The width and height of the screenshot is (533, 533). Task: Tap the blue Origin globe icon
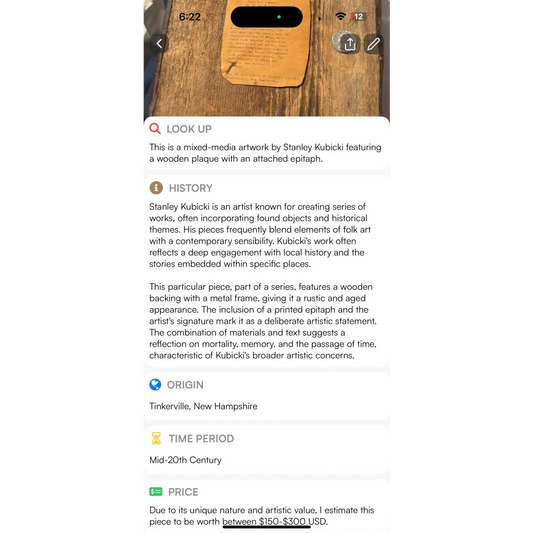pos(155,384)
